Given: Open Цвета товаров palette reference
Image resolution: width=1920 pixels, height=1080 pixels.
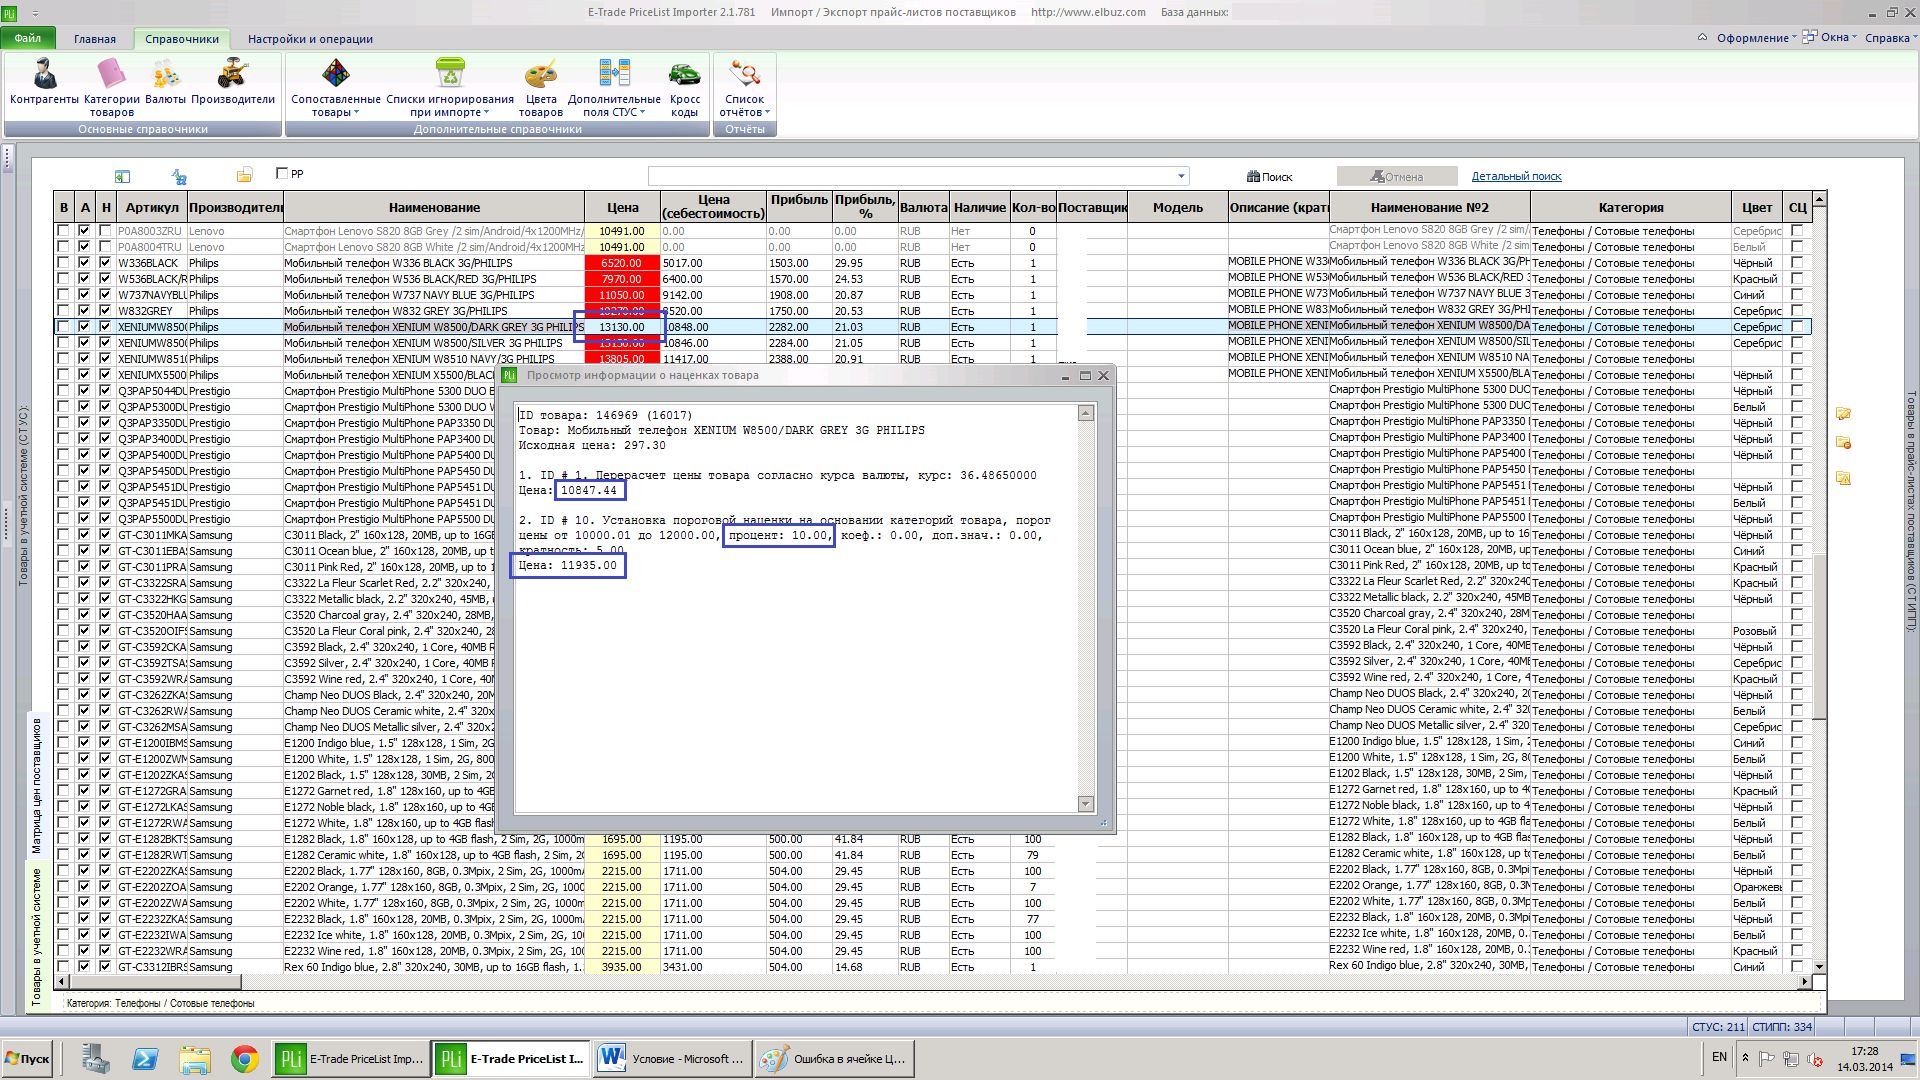Looking at the screenshot, I should (x=540, y=87).
